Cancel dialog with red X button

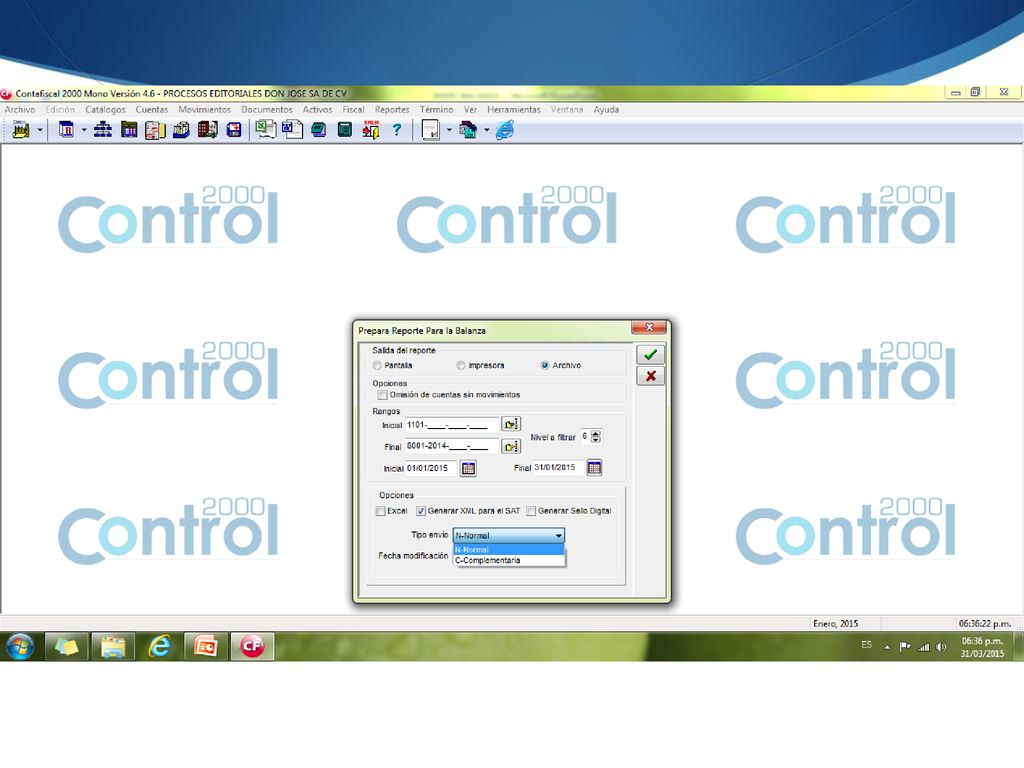click(650, 376)
